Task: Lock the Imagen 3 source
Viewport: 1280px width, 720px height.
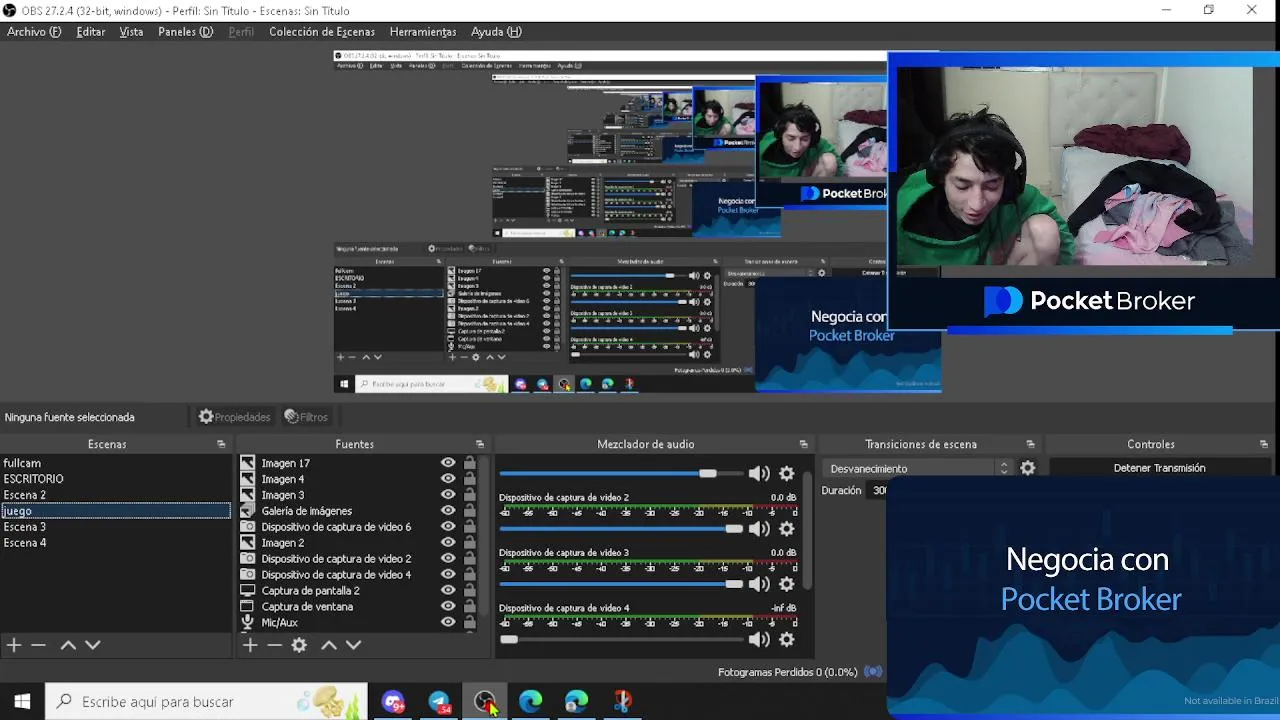Action: [470, 495]
